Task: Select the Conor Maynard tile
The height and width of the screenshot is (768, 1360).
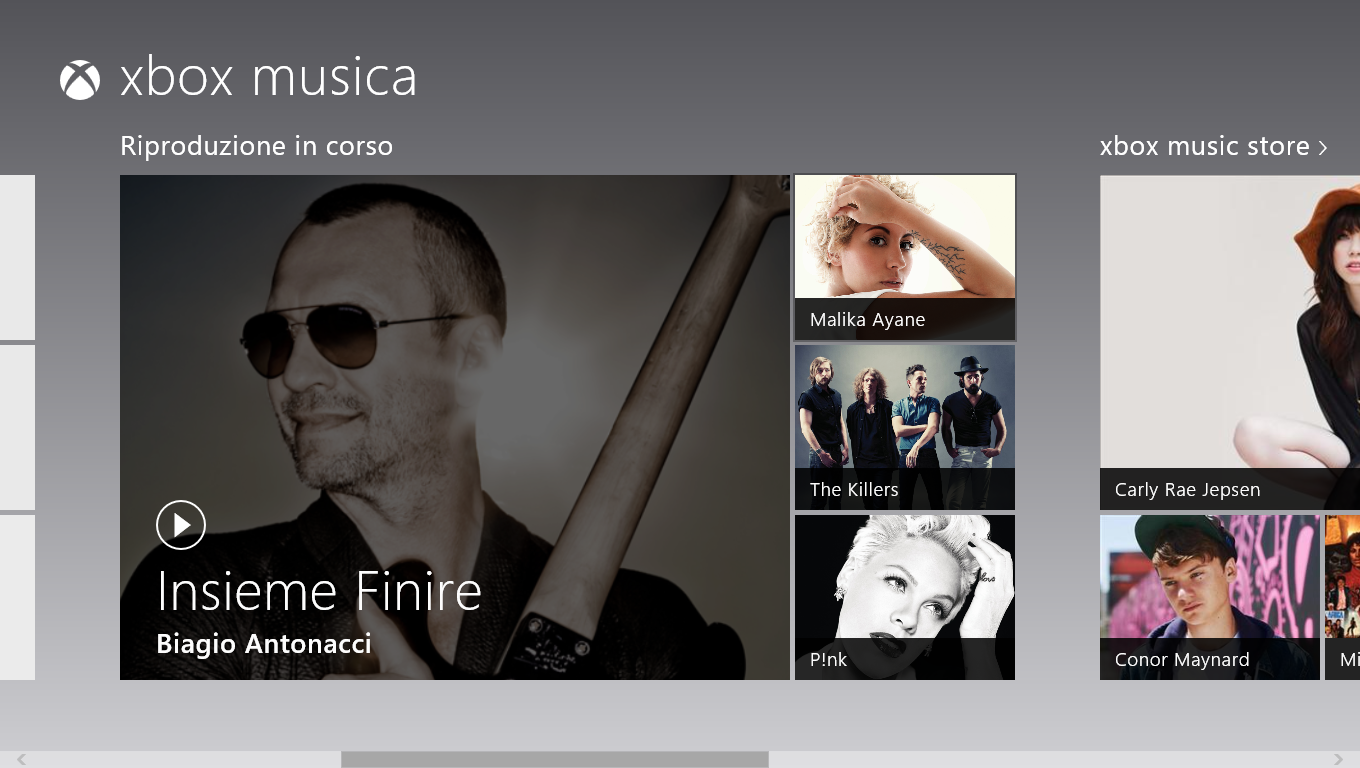Action: coord(1210,598)
